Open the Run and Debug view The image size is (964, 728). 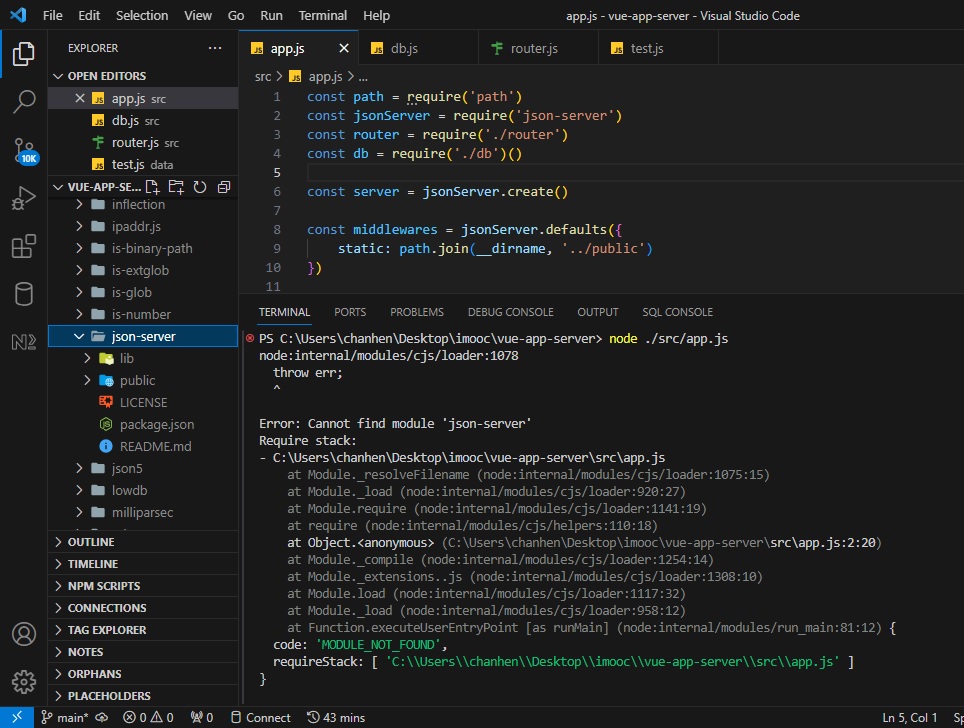click(24, 198)
